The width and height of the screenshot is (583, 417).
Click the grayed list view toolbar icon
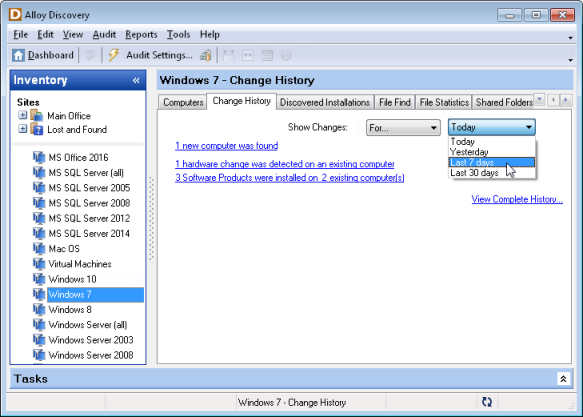(x=267, y=55)
